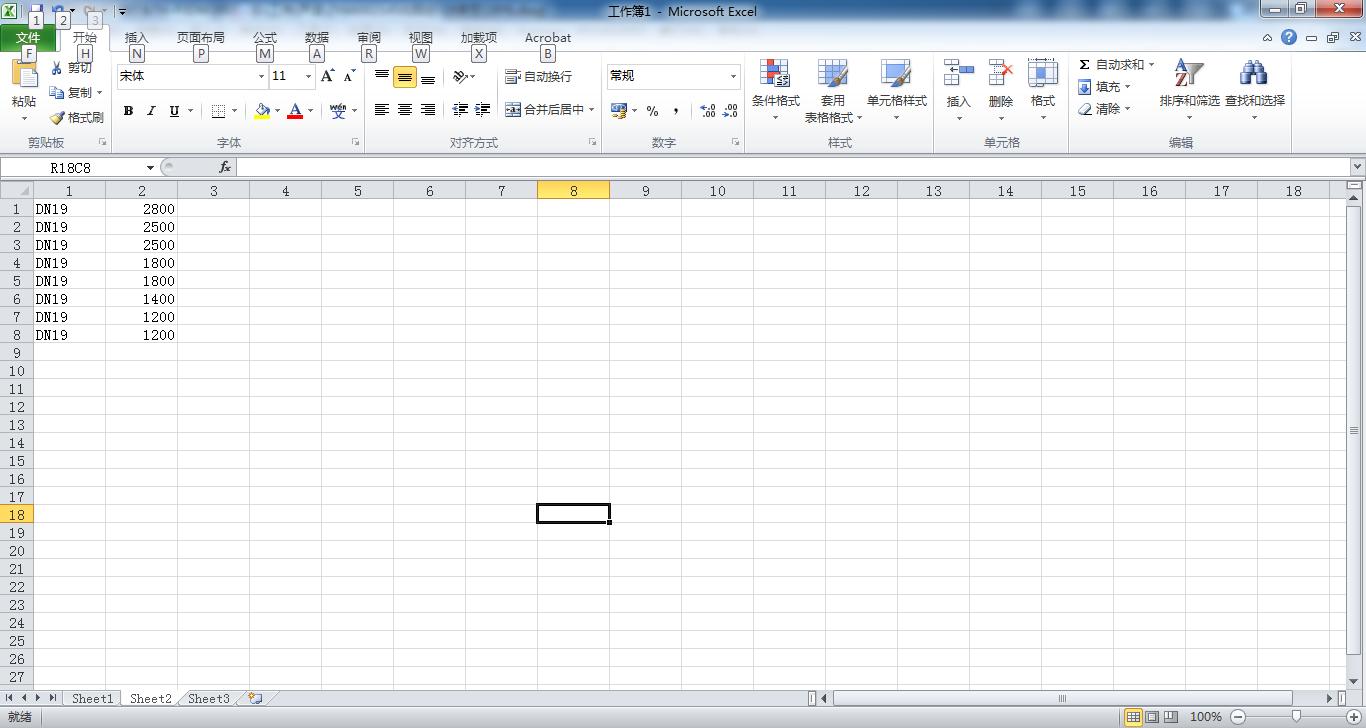Image resolution: width=1366 pixels, height=728 pixels.
Task: Switch to the Sheet1 worksheet tab
Action: click(92, 699)
